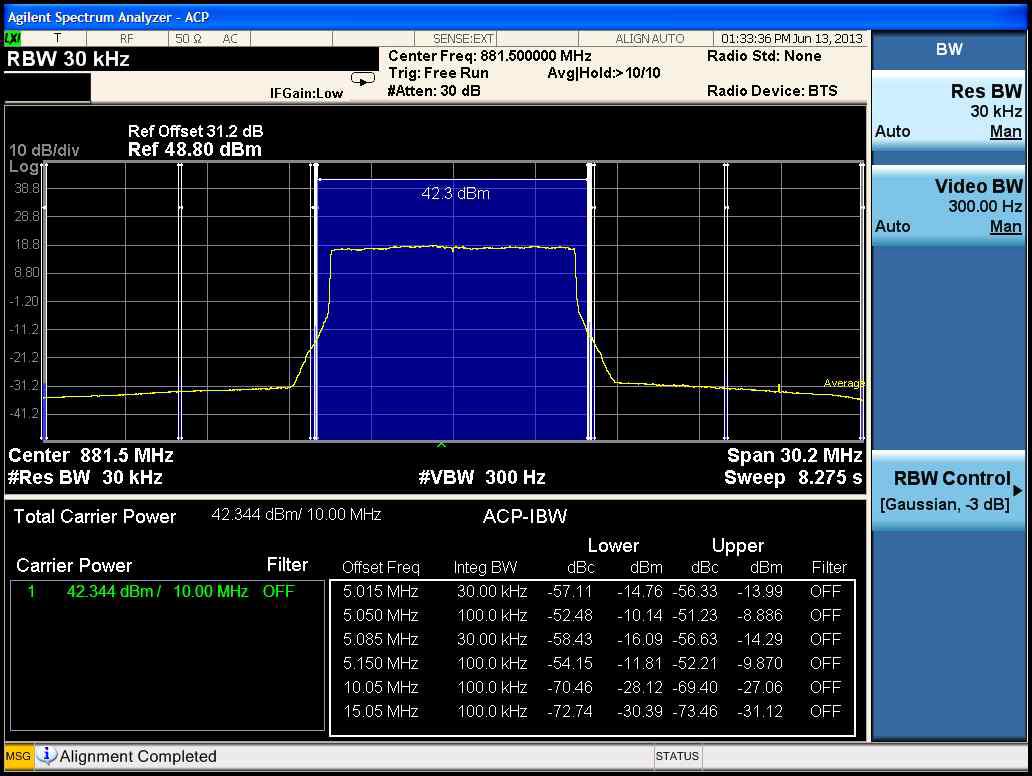Select the 10.05 MHz offset row
This screenshot has height=776, width=1032.
coord(593,687)
